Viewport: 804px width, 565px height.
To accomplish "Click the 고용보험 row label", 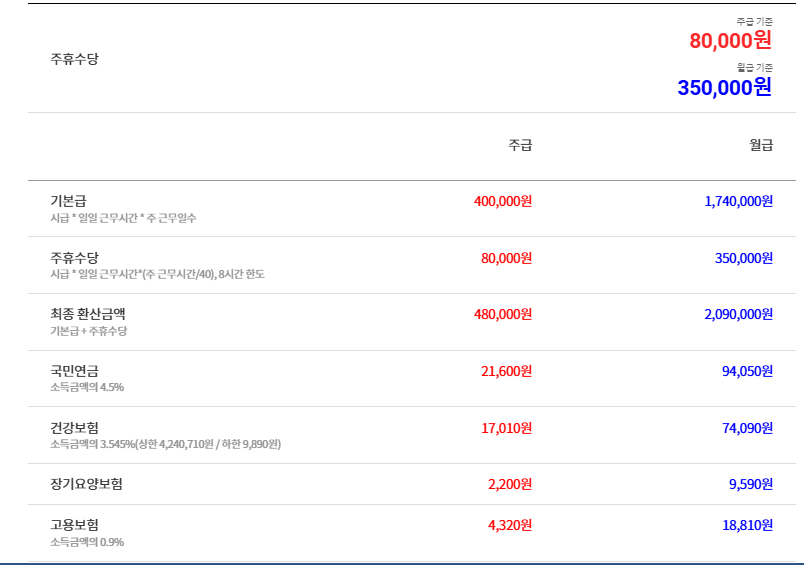I will point(74,524).
